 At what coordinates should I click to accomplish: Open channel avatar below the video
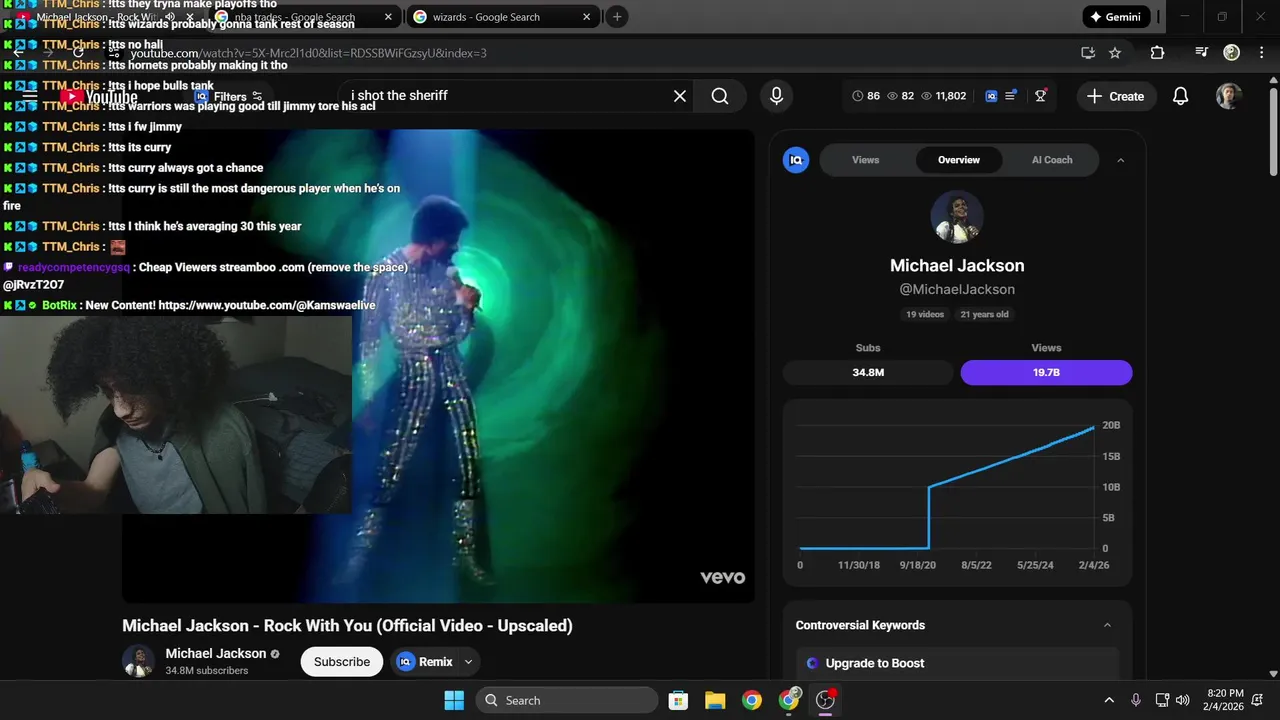[138, 661]
